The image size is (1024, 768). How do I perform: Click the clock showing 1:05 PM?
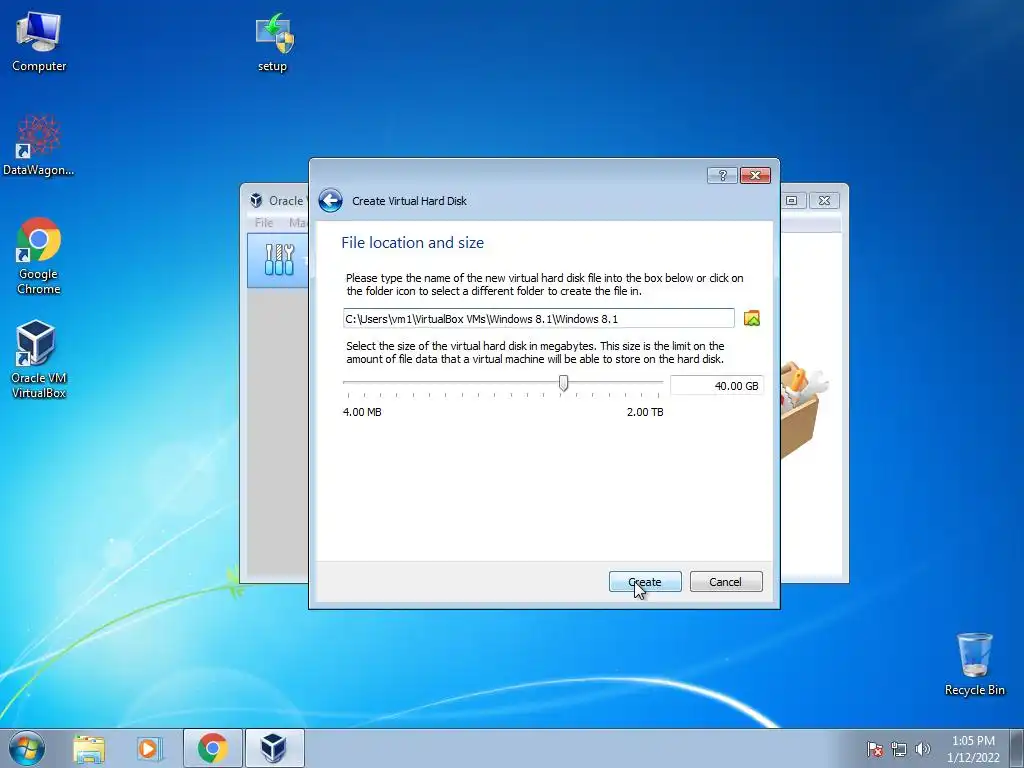pyautogui.click(x=973, y=741)
